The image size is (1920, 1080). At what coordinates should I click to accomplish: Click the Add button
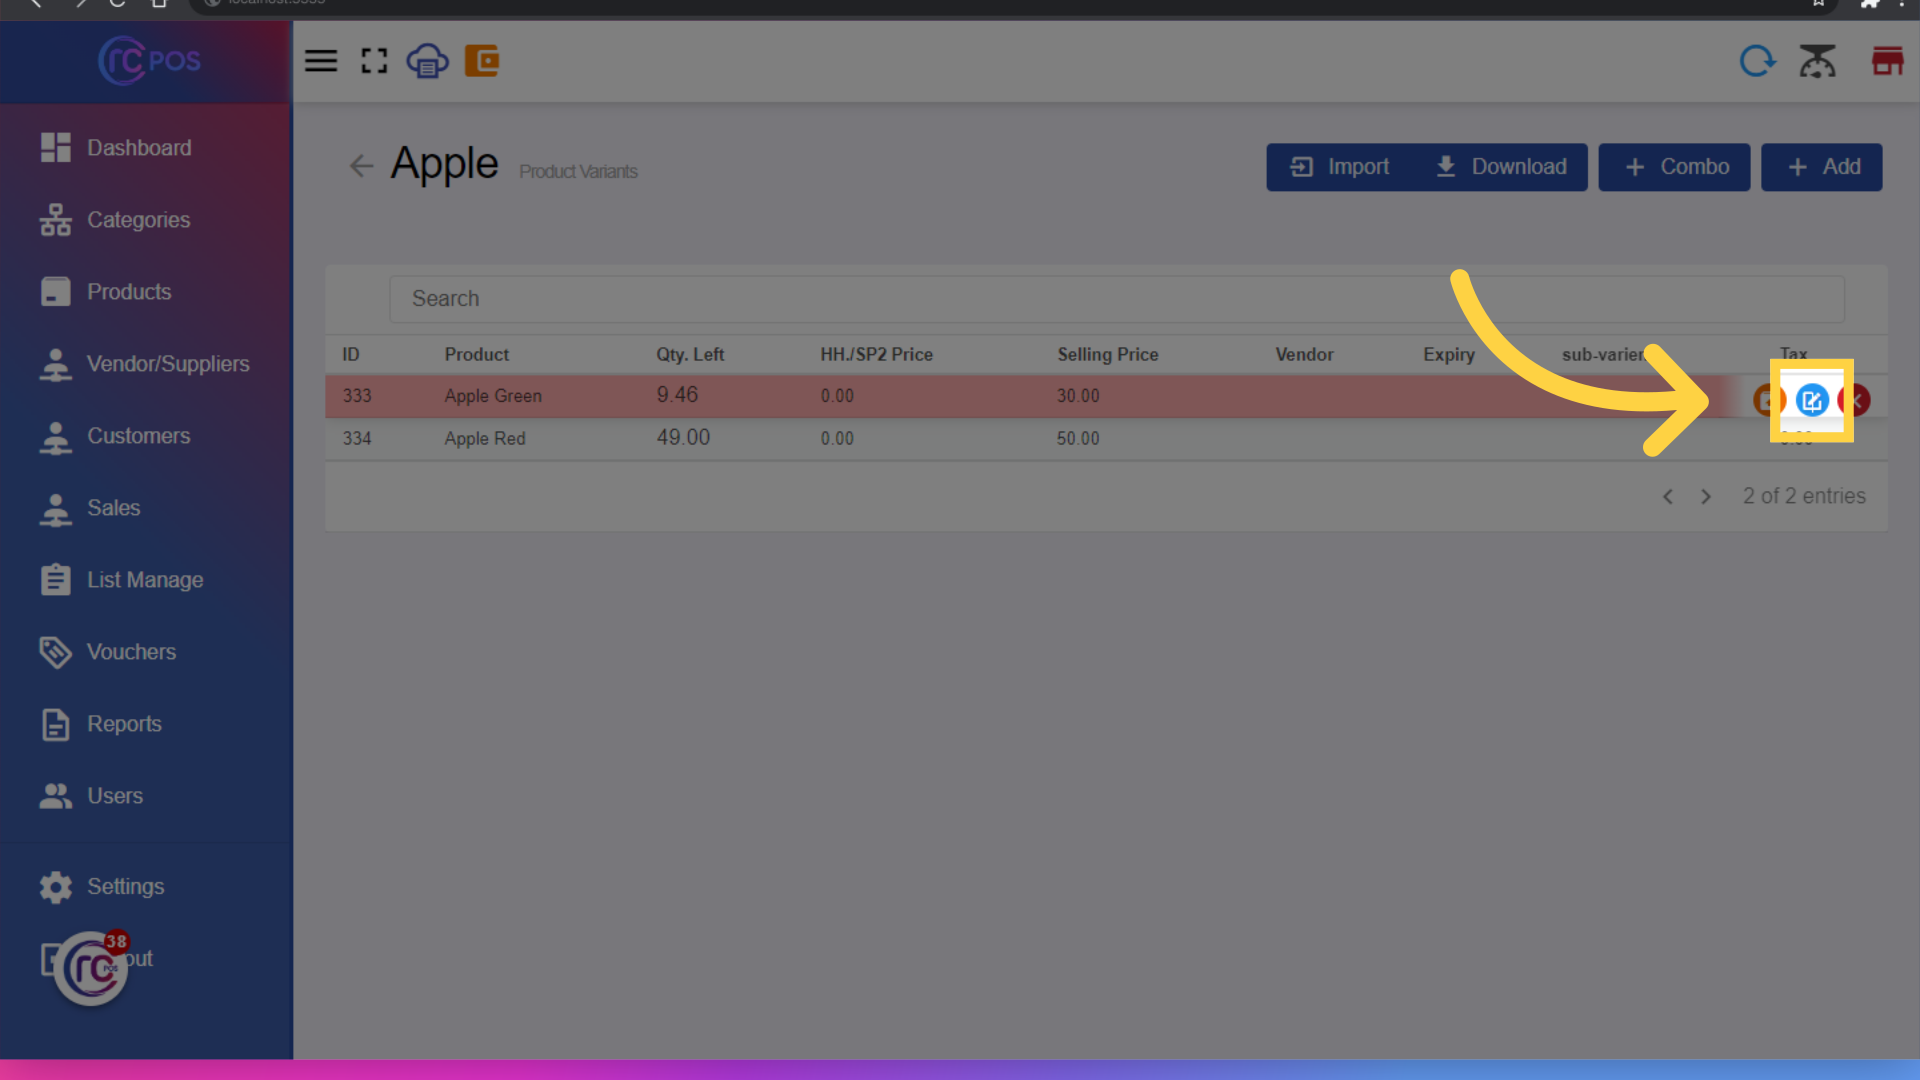(x=1822, y=167)
